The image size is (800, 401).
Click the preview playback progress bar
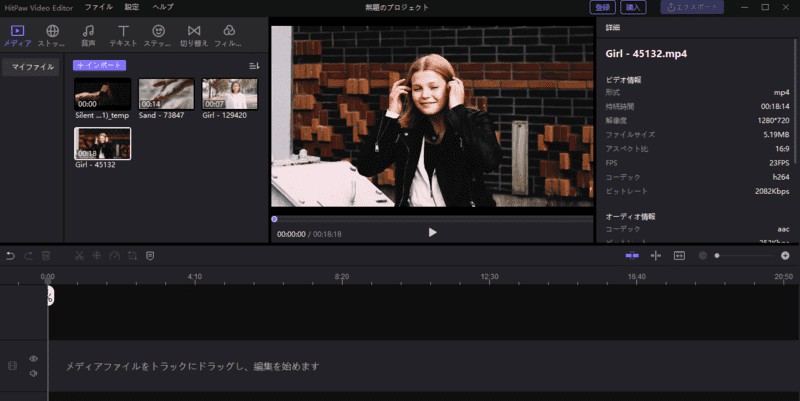point(433,219)
